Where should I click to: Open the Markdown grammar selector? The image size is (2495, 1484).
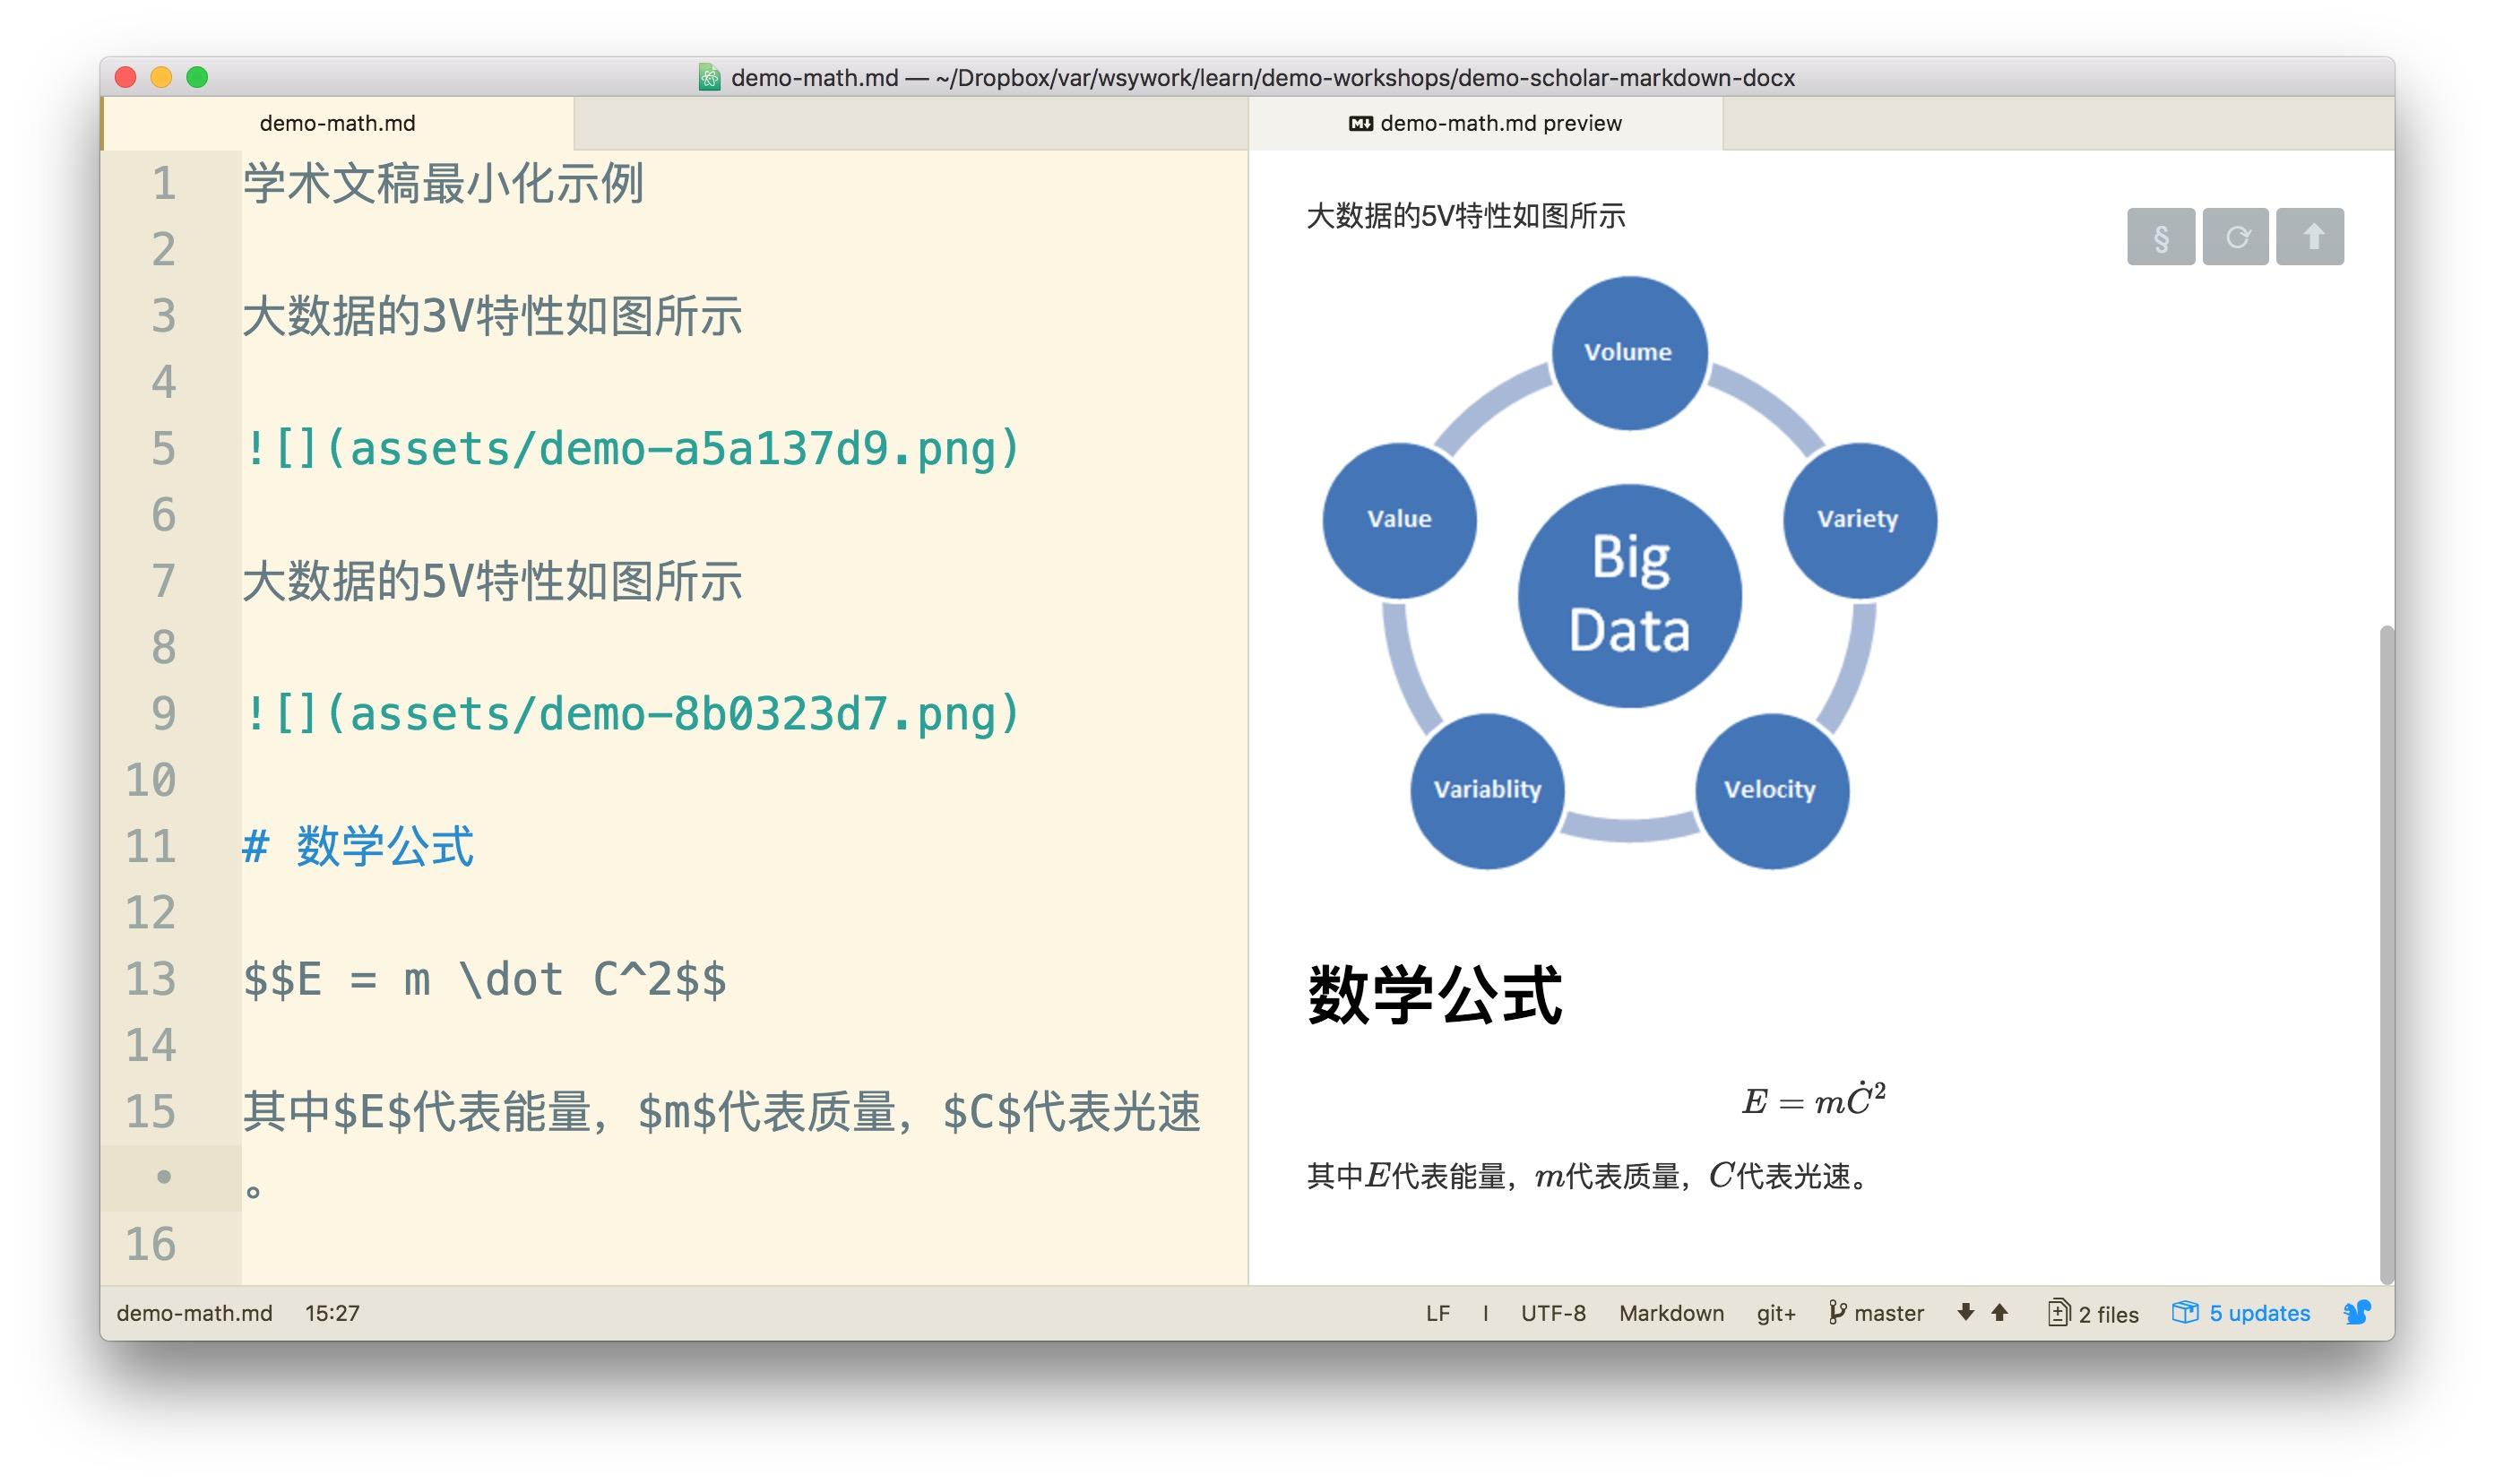tap(1671, 1313)
